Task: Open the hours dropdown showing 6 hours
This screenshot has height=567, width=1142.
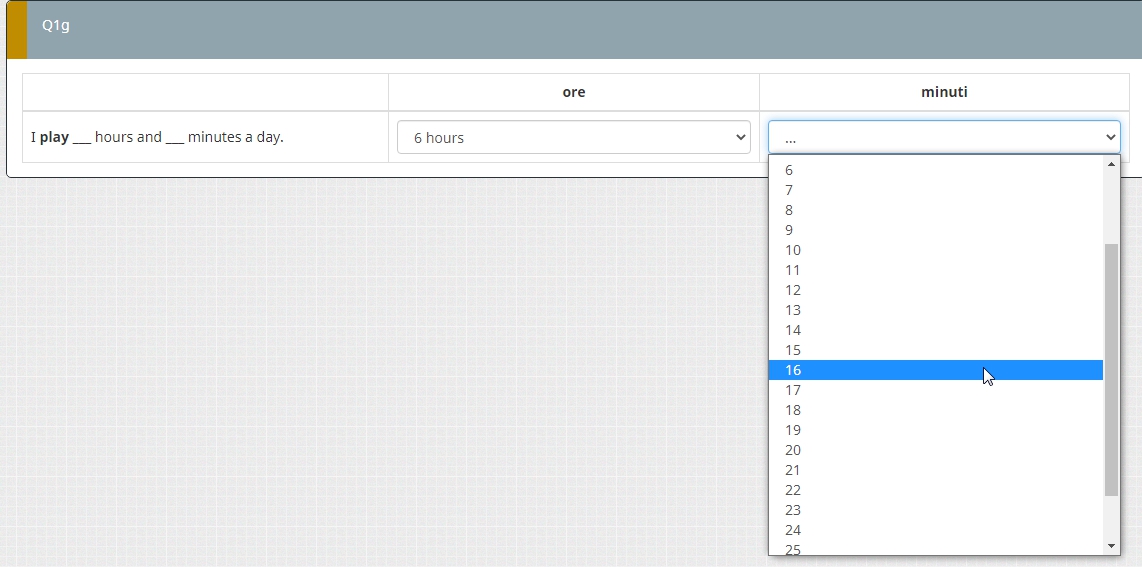Action: coord(573,138)
